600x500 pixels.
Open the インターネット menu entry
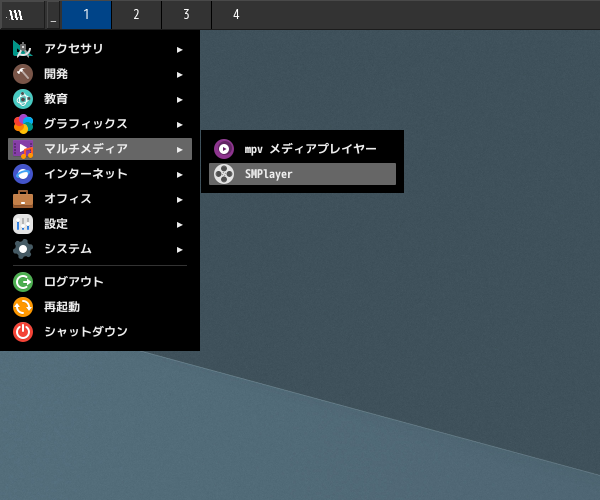pyautogui.click(x=100, y=174)
